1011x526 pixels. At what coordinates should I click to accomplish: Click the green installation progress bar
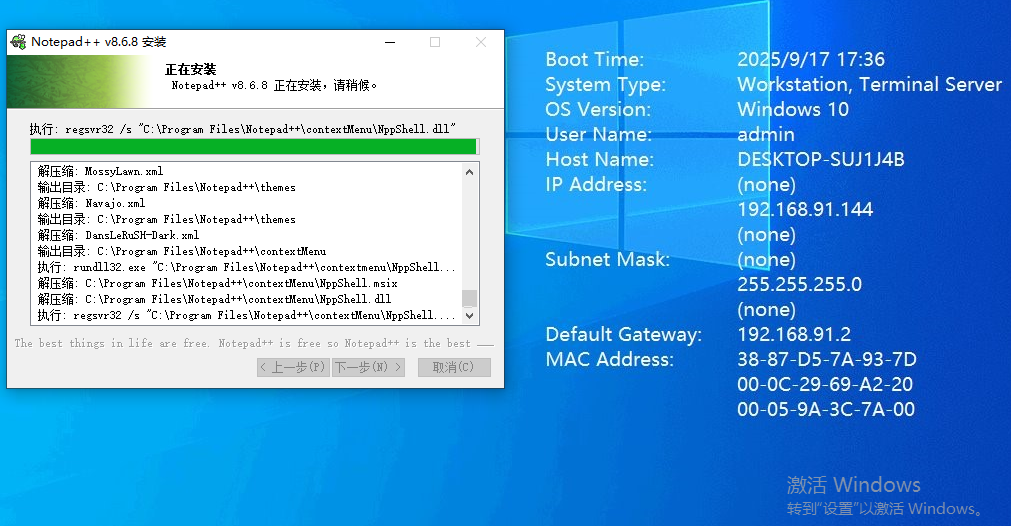pos(254,147)
